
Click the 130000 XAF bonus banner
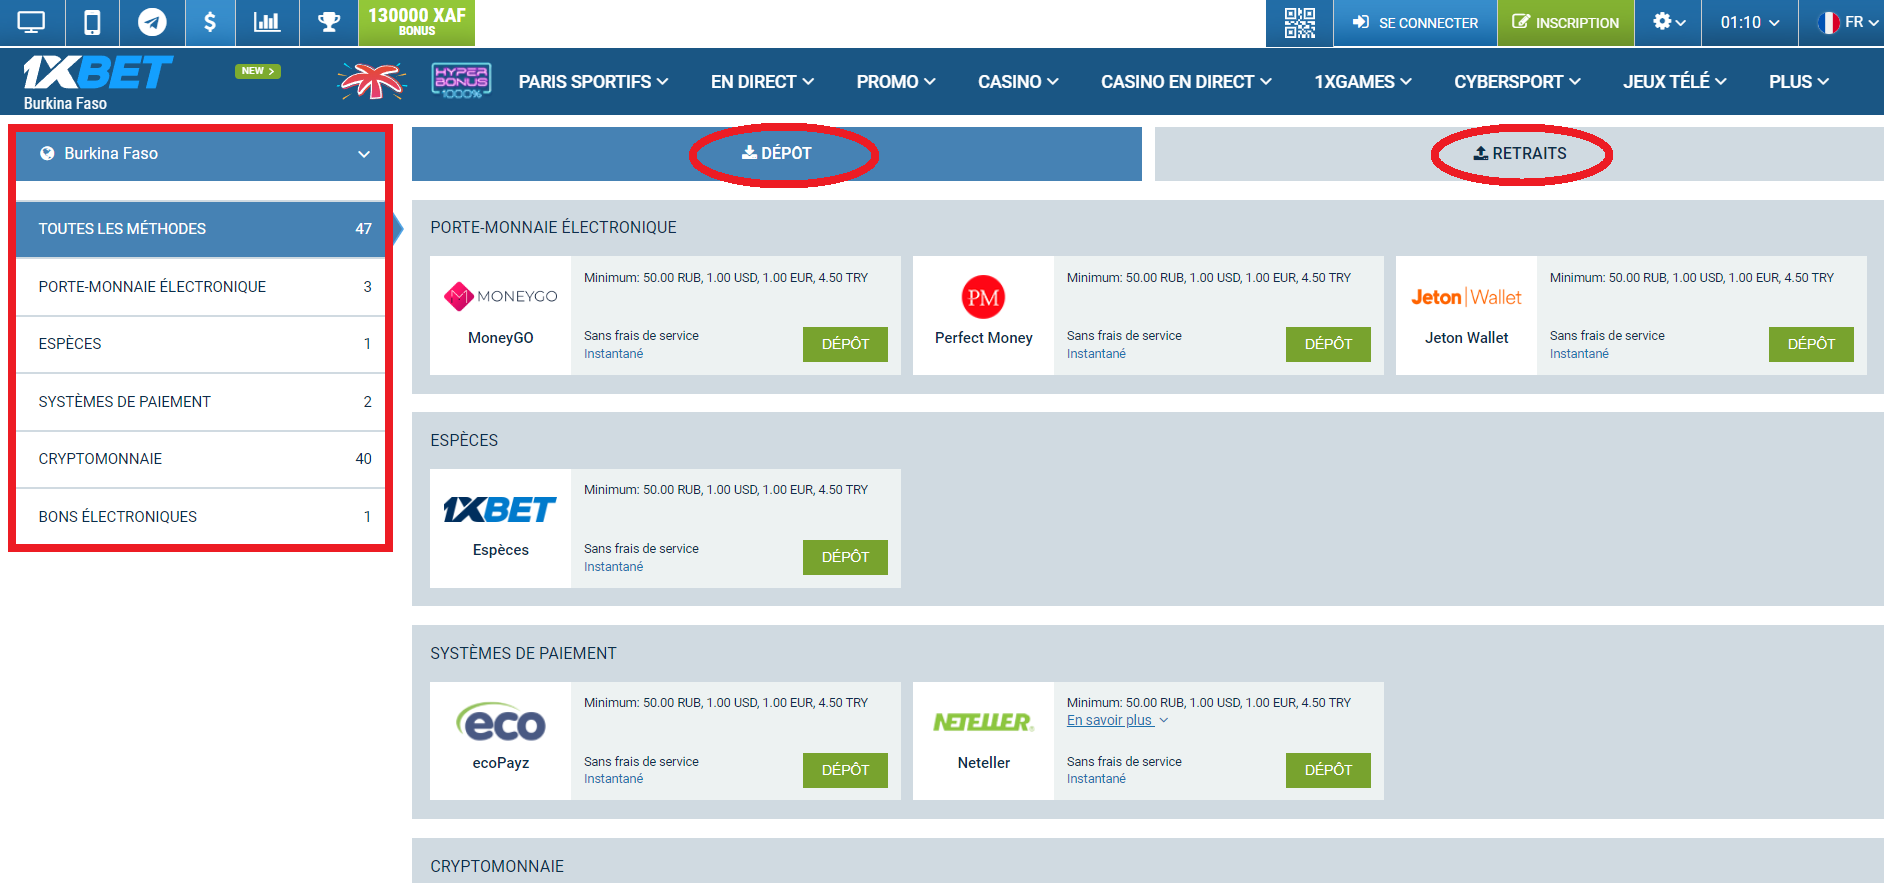pyautogui.click(x=416, y=22)
